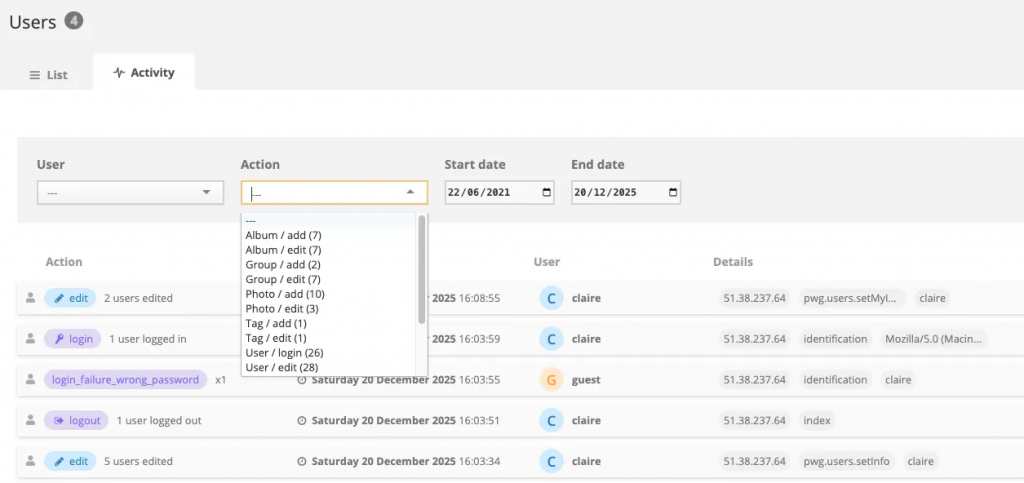
Task: Click the pwg.users.setInfo detail tag
Action: click(x=853, y=462)
